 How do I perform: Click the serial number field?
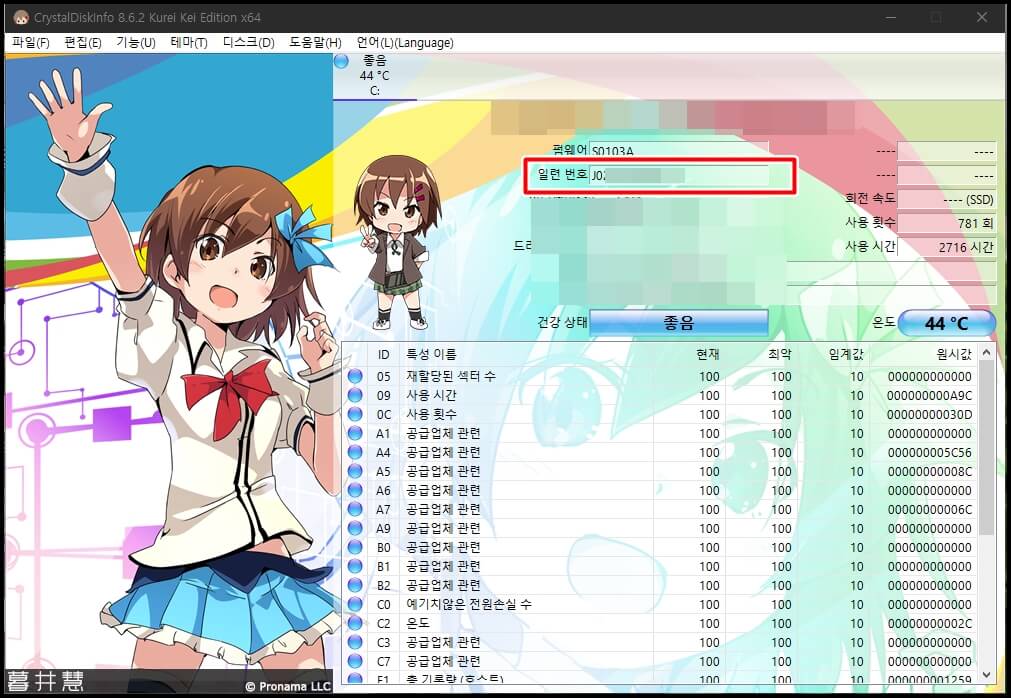coord(679,175)
